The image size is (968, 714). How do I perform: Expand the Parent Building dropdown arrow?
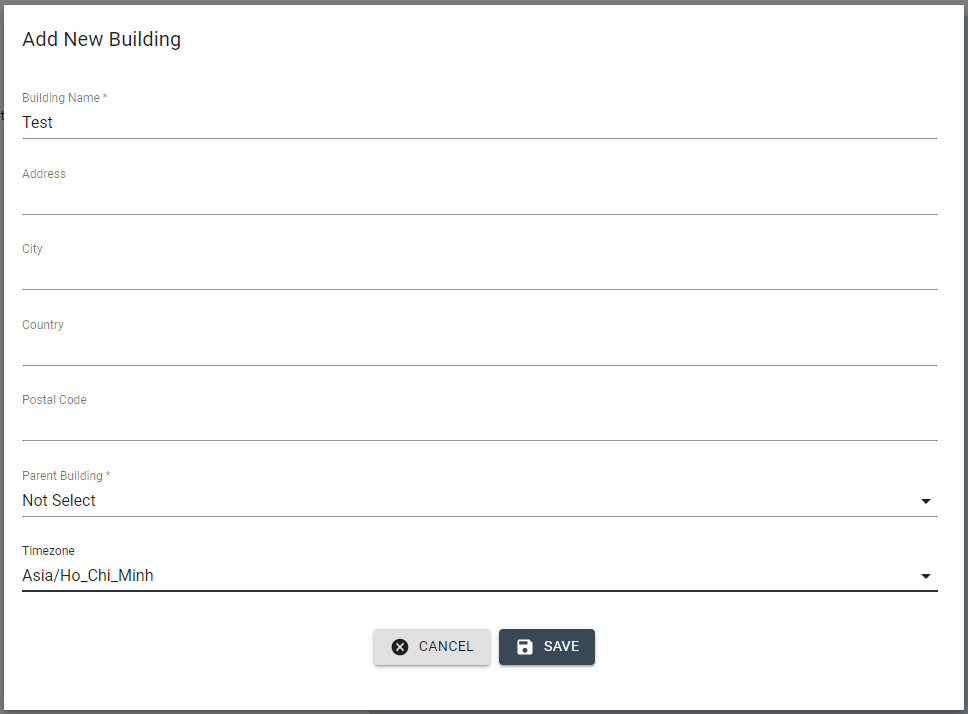(x=925, y=501)
